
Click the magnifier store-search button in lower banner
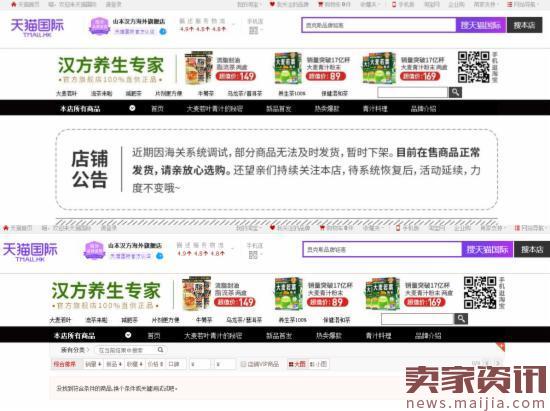[x=461, y=319]
